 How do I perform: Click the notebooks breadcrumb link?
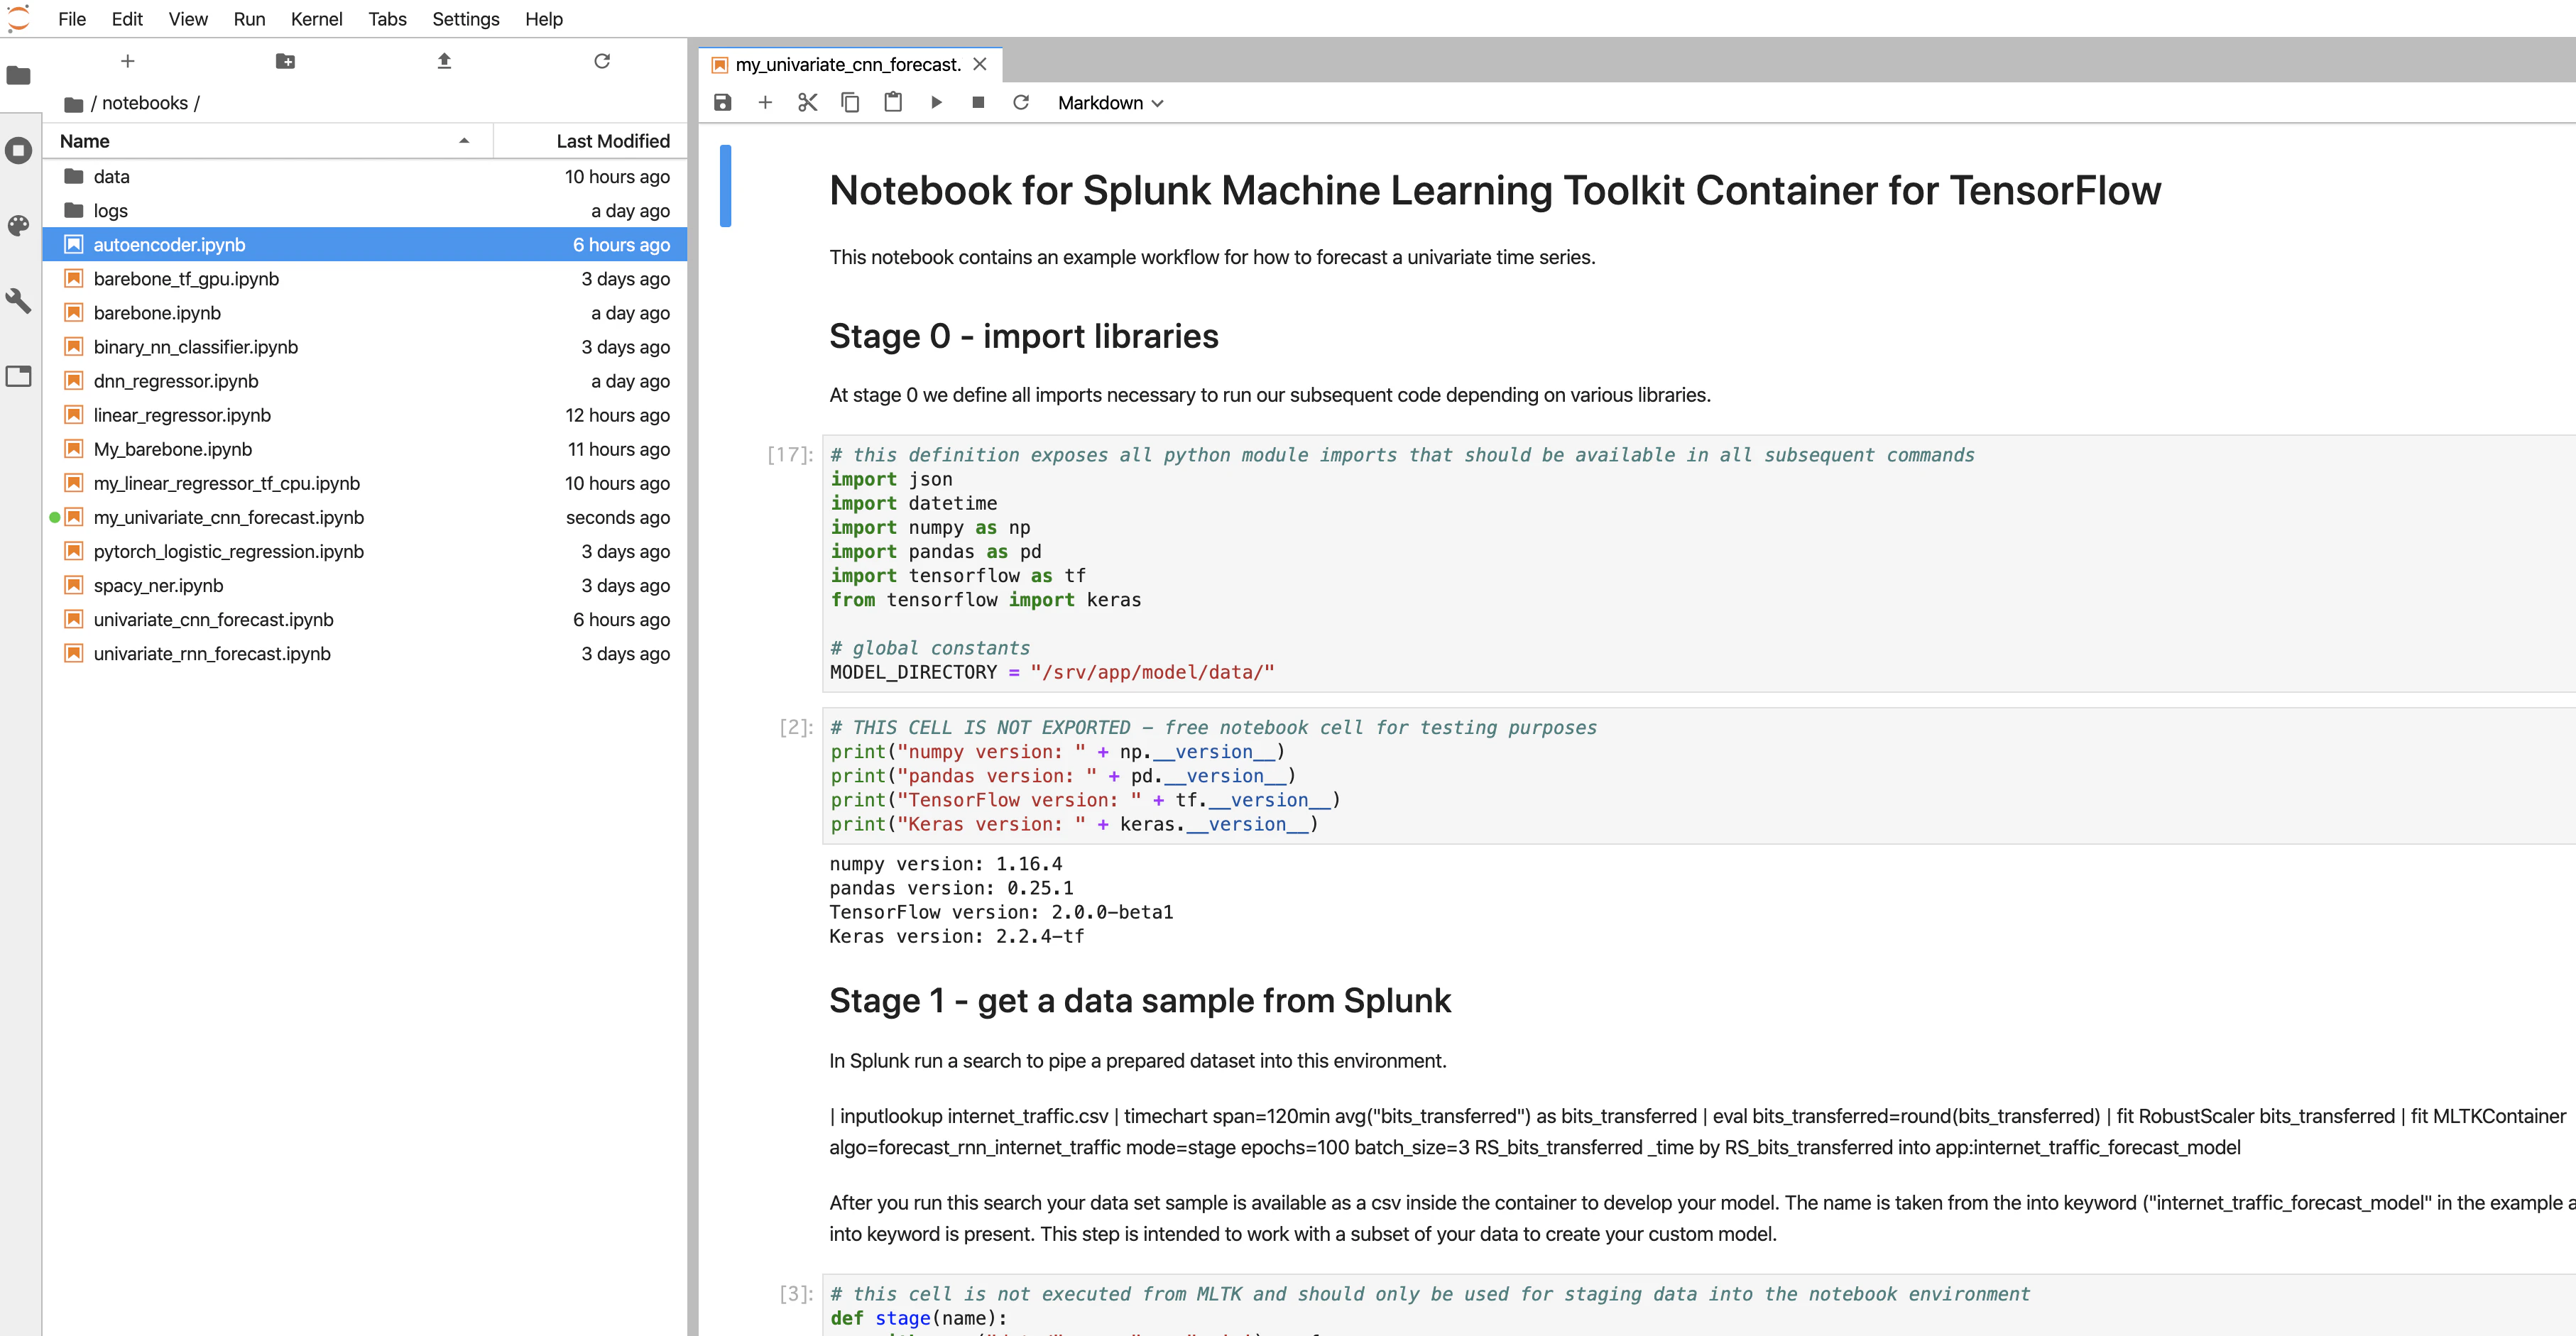click(145, 103)
